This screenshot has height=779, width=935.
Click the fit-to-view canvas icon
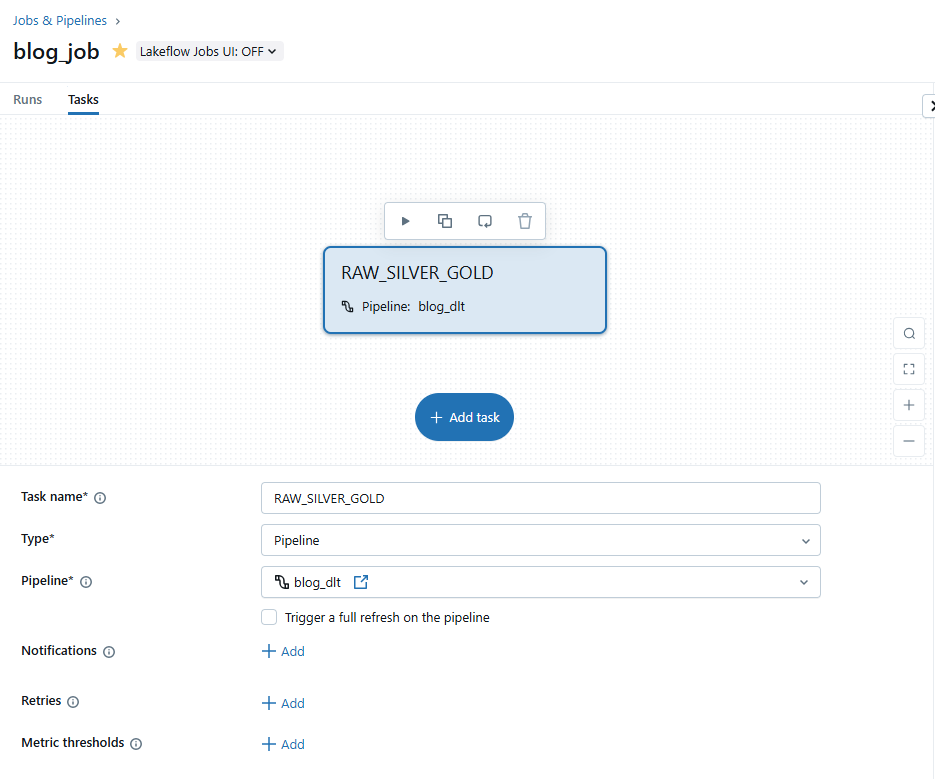pyautogui.click(x=909, y=369)
